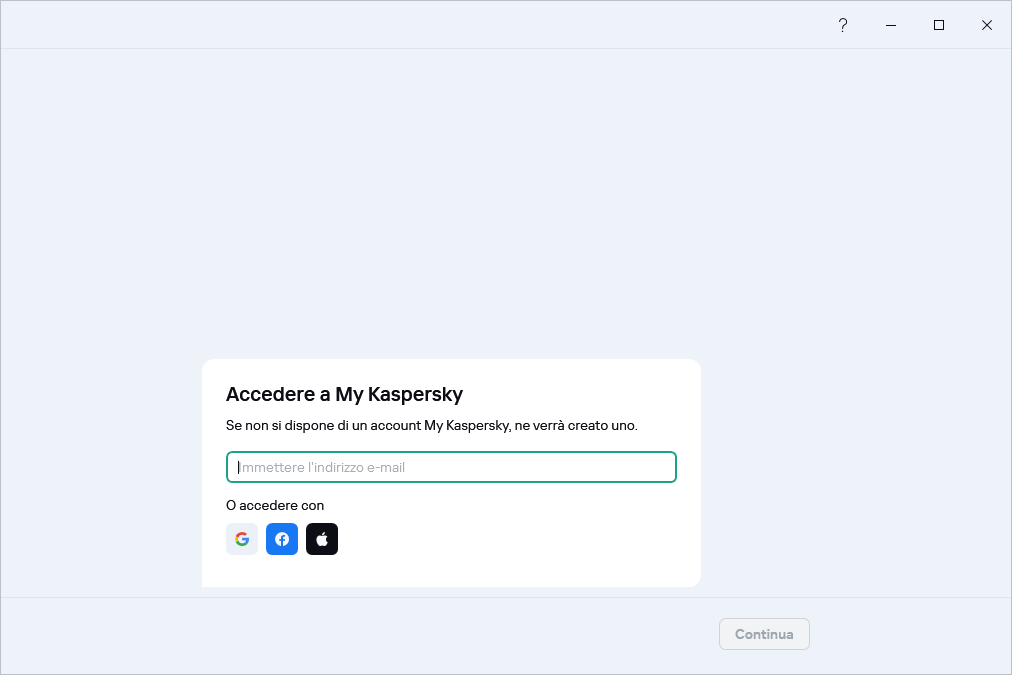The width and height of the screenshot is (1012, 675).
Task: Focus the e-mail address input field
Action: point(451,467)
